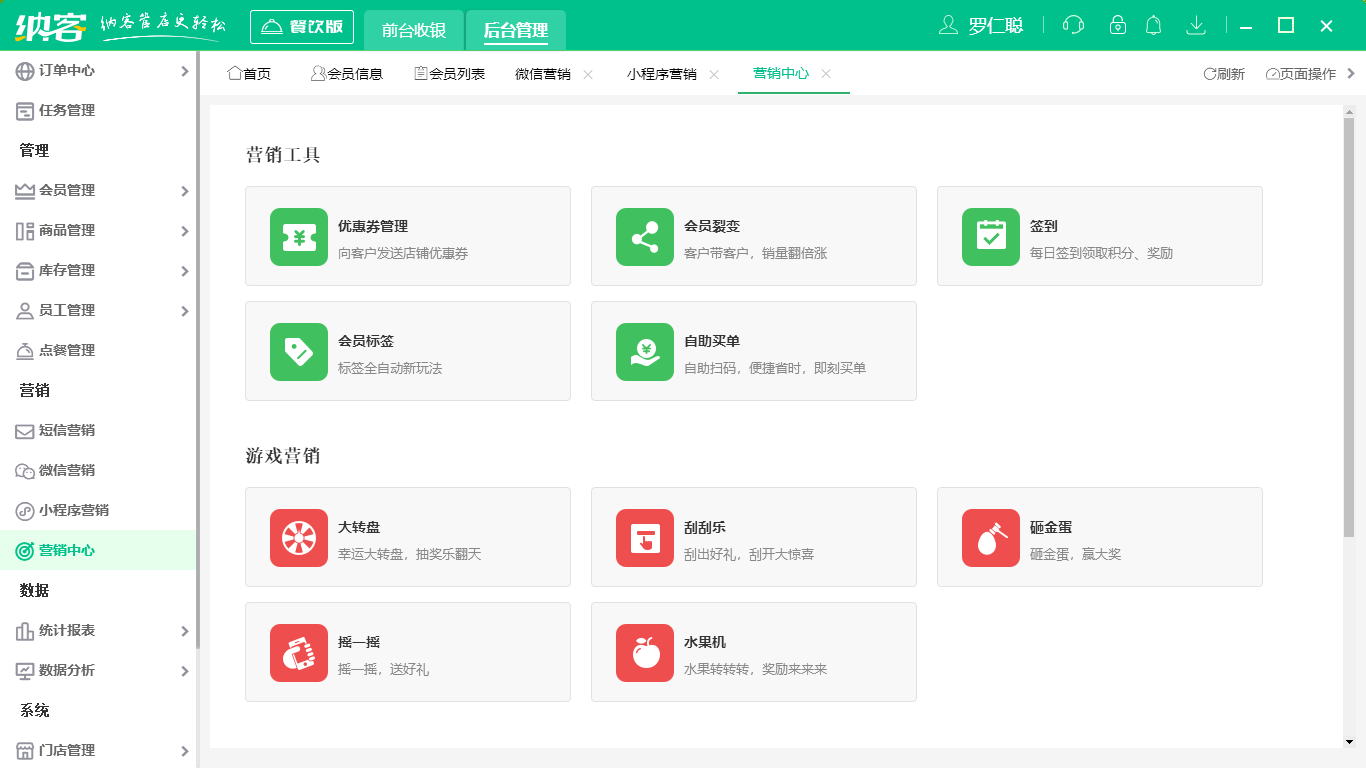Open the 摇一摇 shake game icon
Screen dimensions: 1366x768
[298, 652]
